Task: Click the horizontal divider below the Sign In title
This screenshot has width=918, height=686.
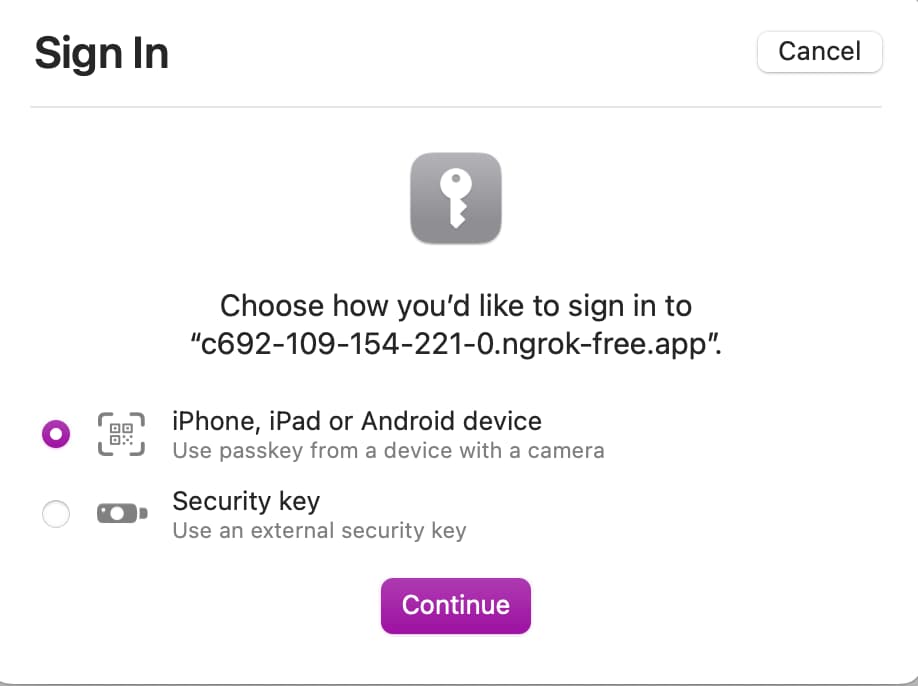Action: click(x=456, y=106)
